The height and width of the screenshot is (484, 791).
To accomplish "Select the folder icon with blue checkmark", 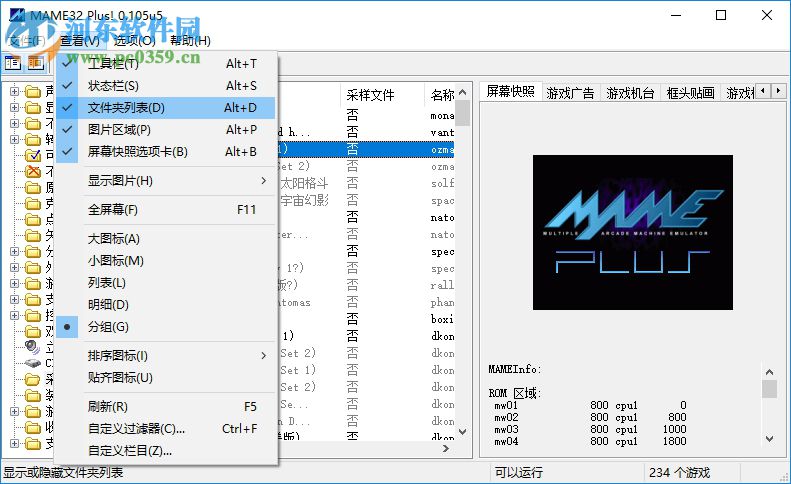I will pyautogui.click(x=33, y=155).
